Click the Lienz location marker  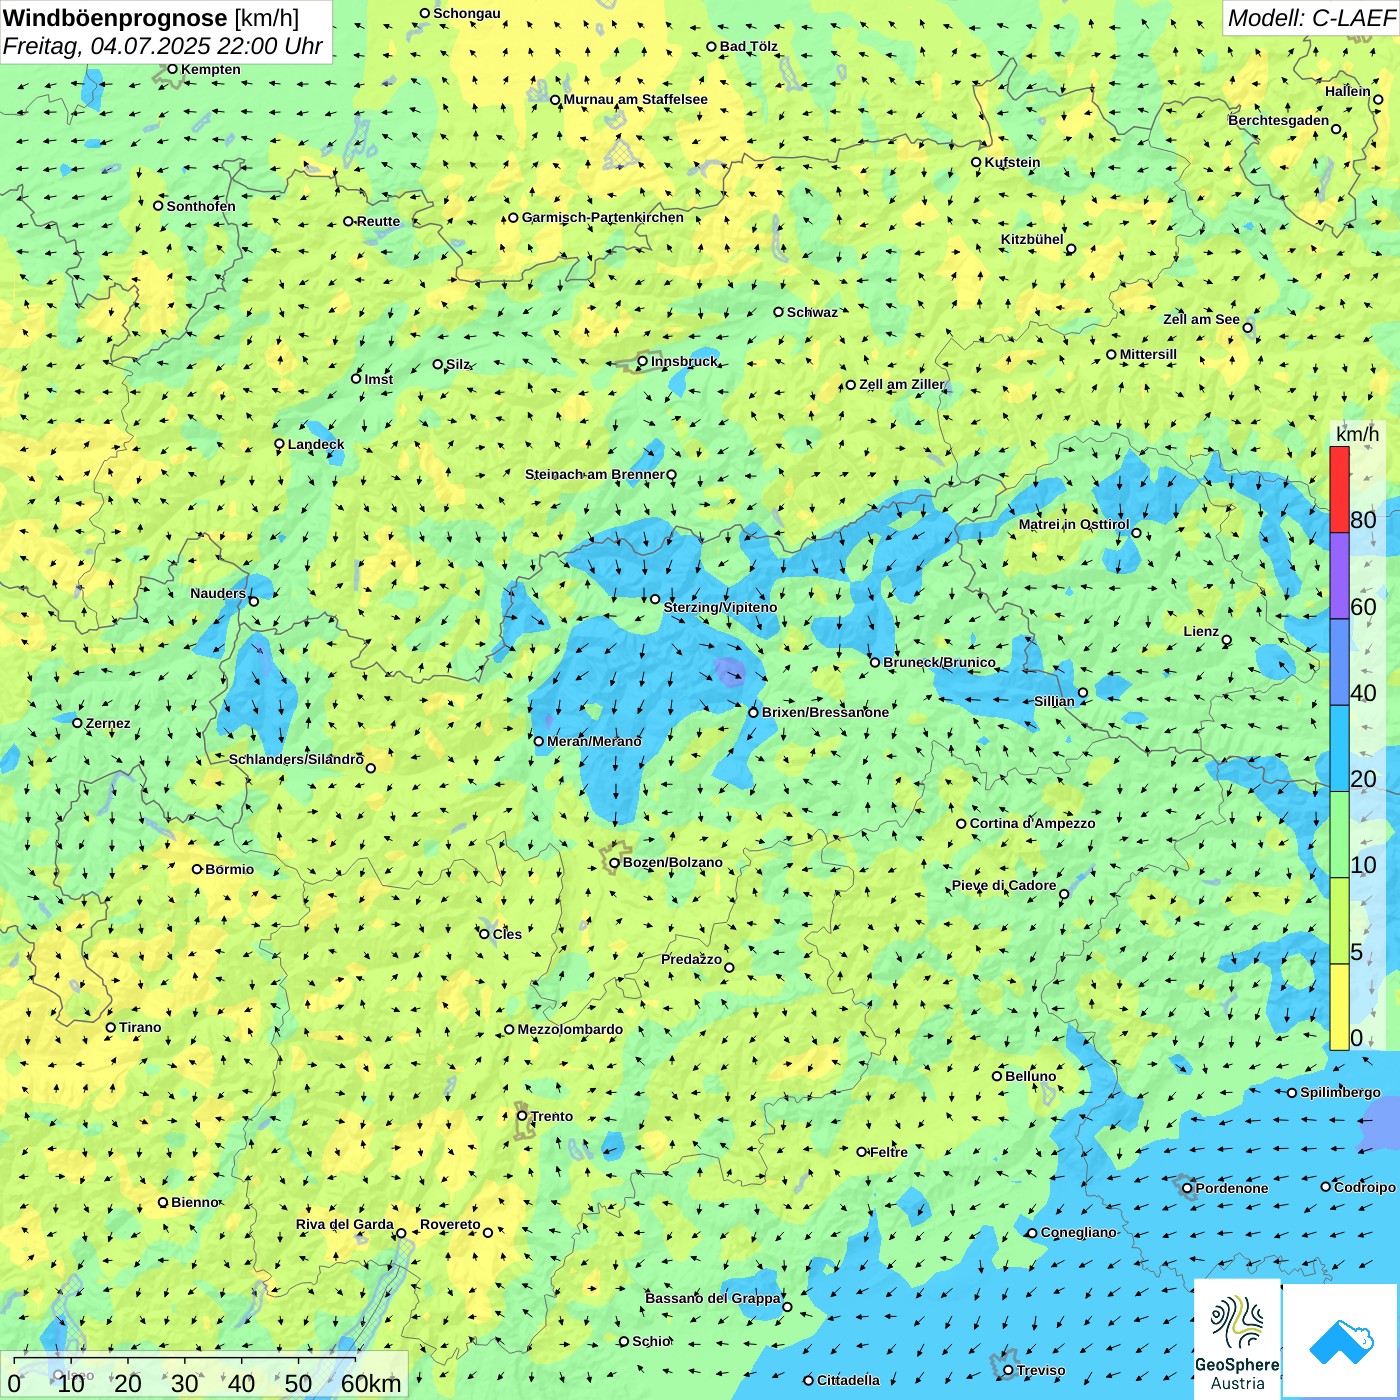[x=1227, y=640]
